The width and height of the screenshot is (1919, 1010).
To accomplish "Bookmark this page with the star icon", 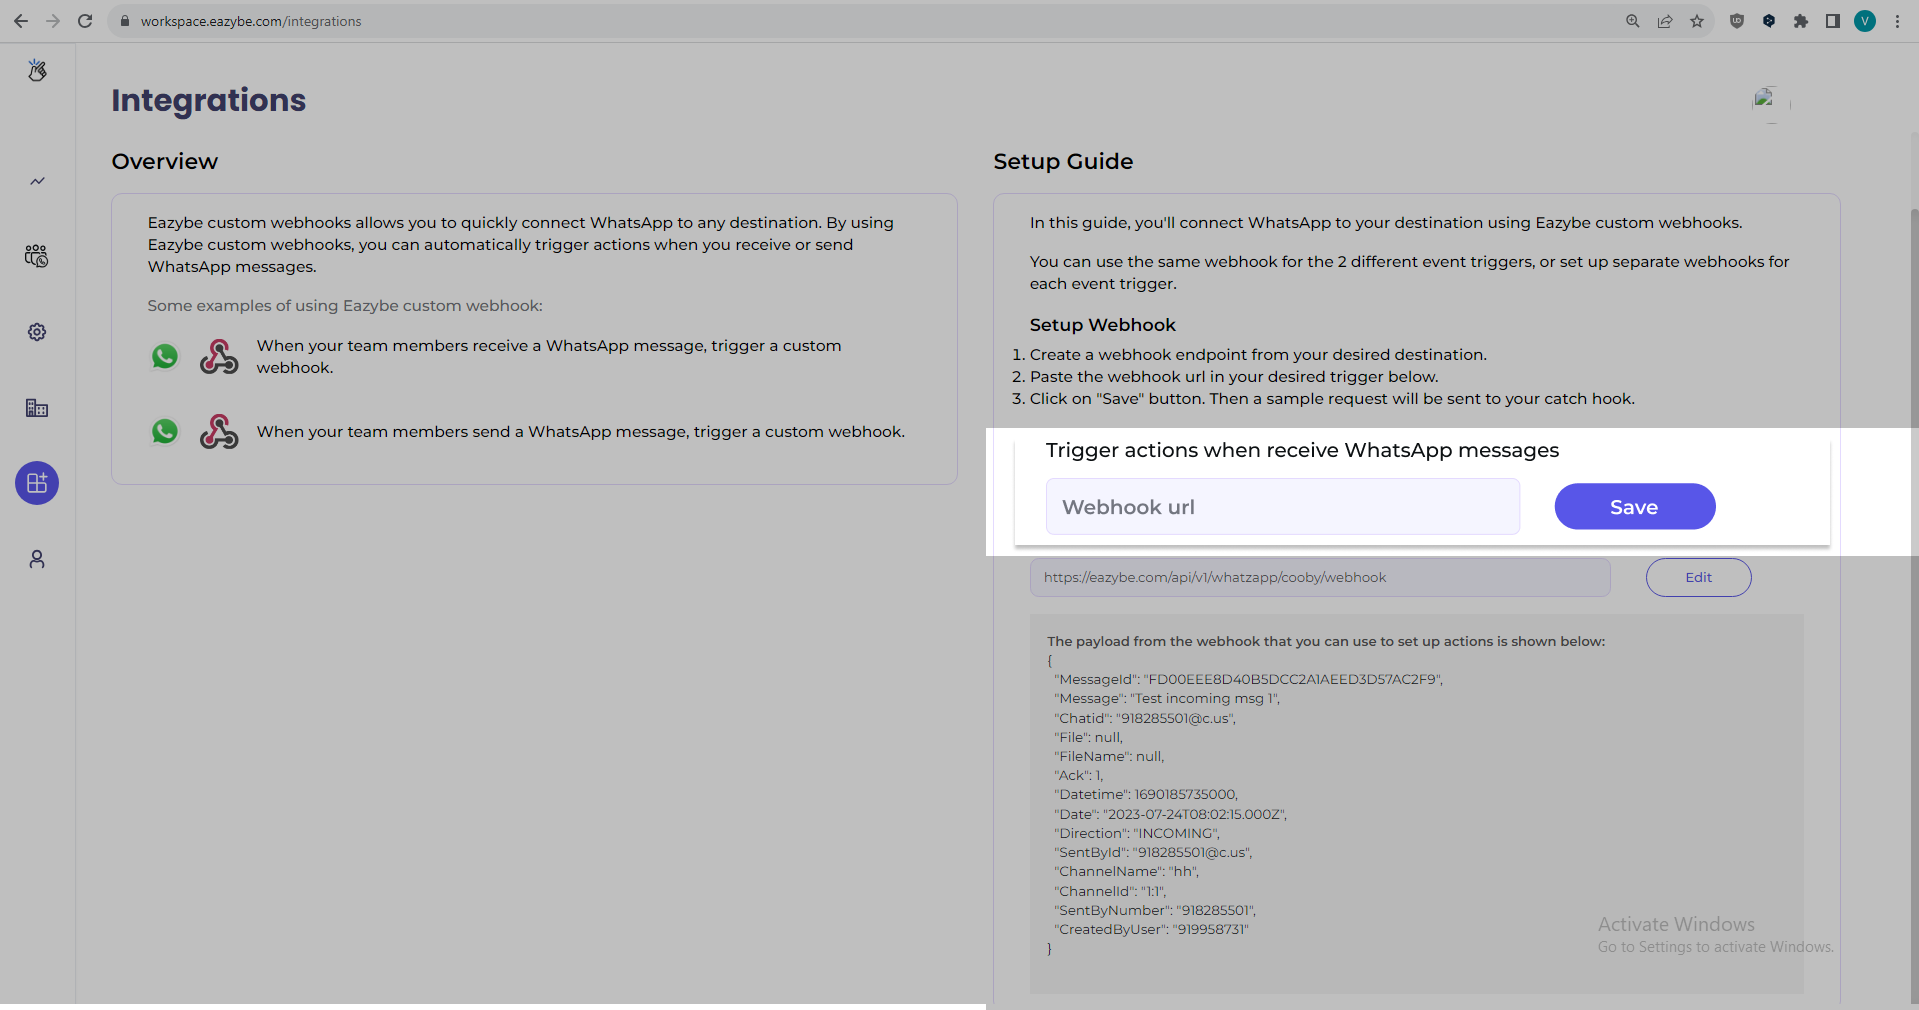I will (x=1697, y=21).
